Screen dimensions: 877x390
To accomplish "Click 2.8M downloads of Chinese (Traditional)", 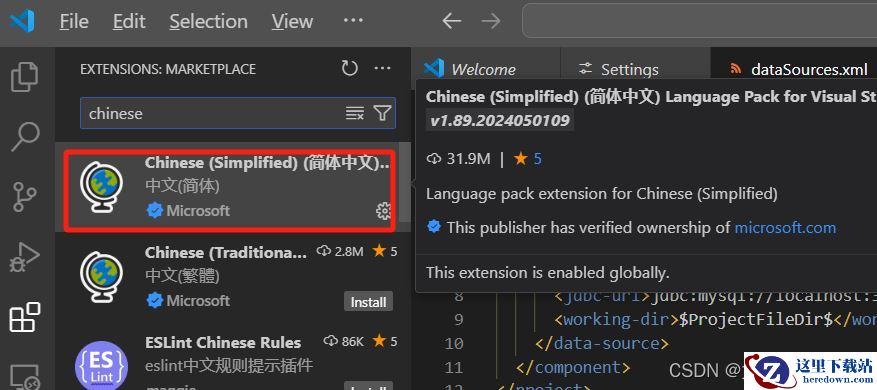I will [340, 251].
